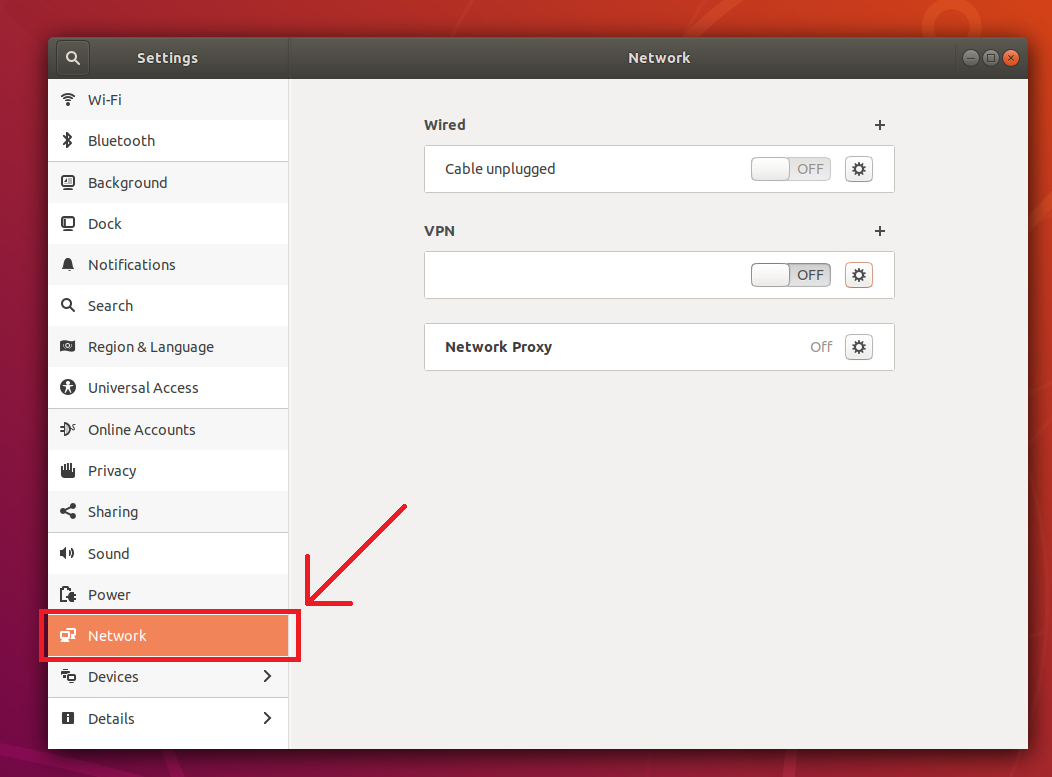Add a VPN connection with plus icon
Image resolution: width=1052 pixels, height=777 pixels.
(880, 231)
